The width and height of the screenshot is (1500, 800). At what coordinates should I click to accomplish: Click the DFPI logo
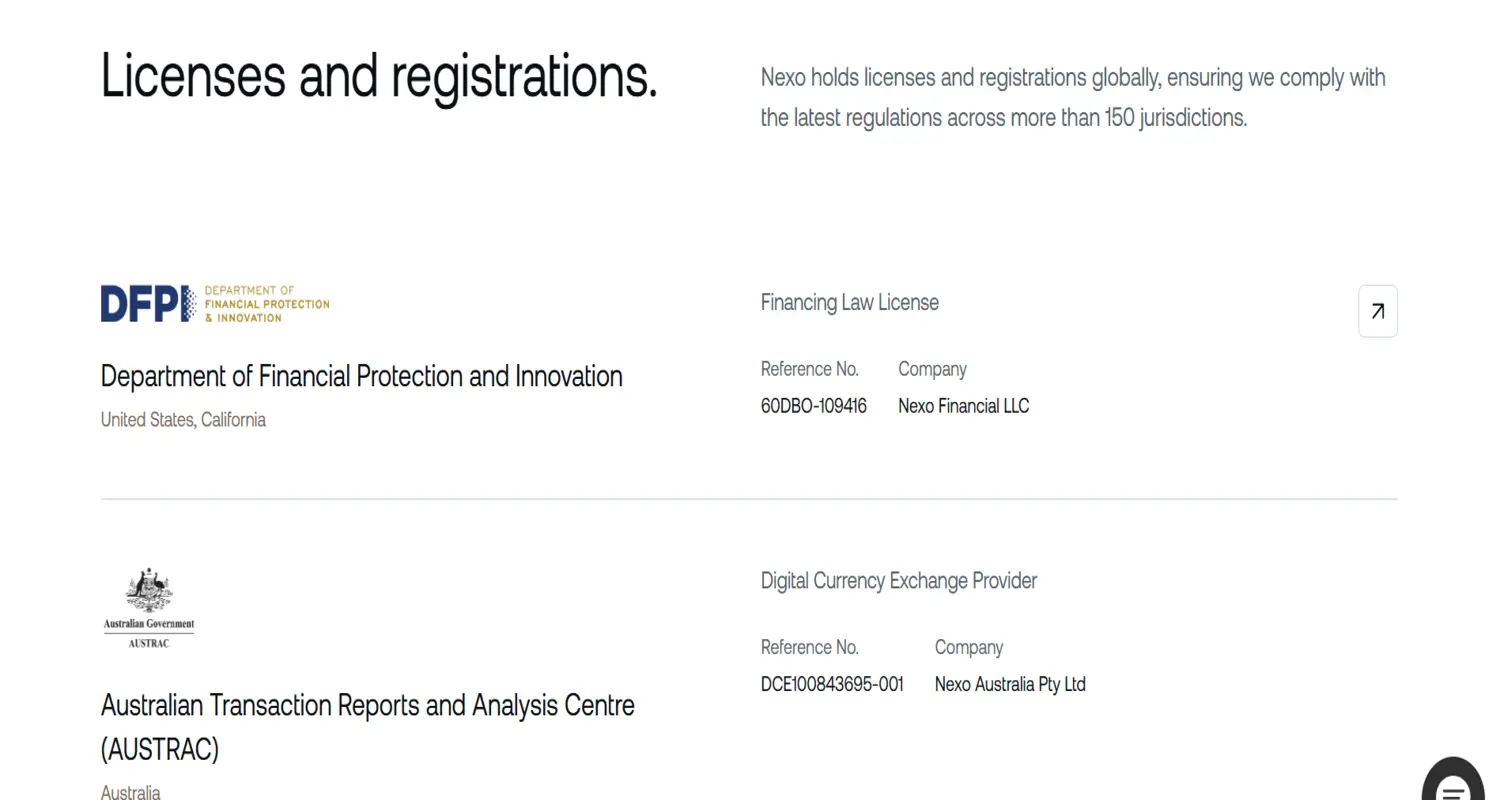(215, 304)
